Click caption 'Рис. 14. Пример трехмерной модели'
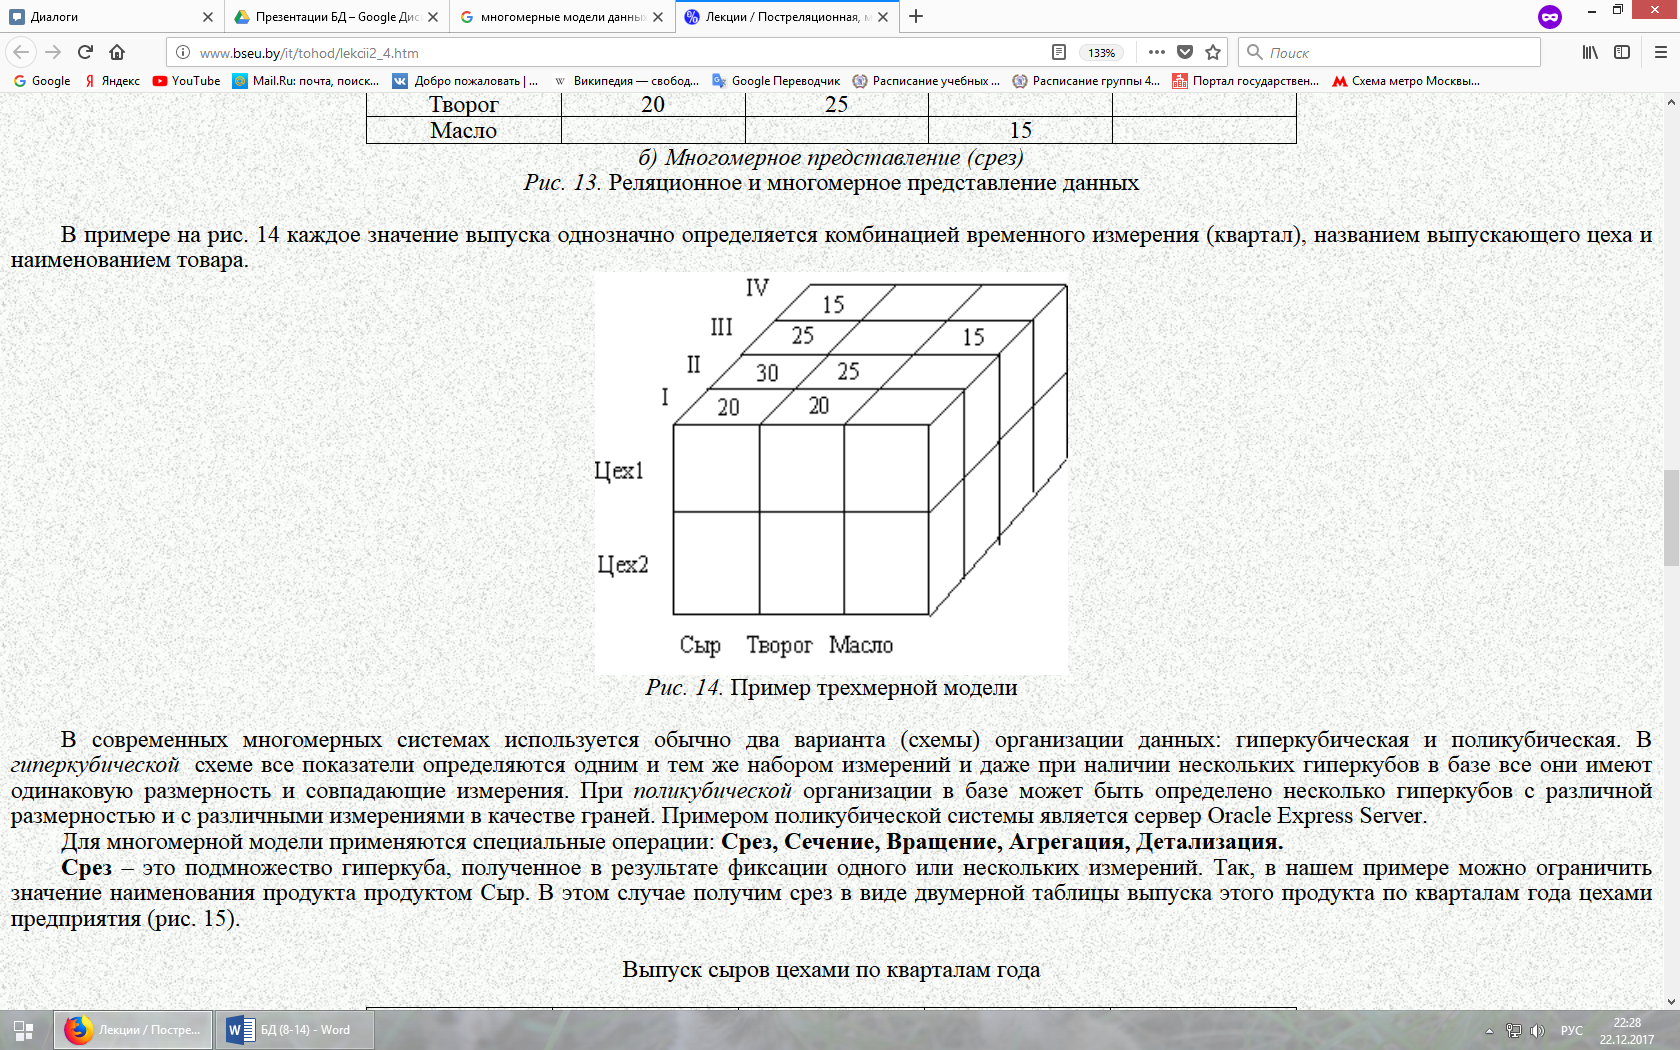This screenshot has width=1680, height=1050. (831, 688)
